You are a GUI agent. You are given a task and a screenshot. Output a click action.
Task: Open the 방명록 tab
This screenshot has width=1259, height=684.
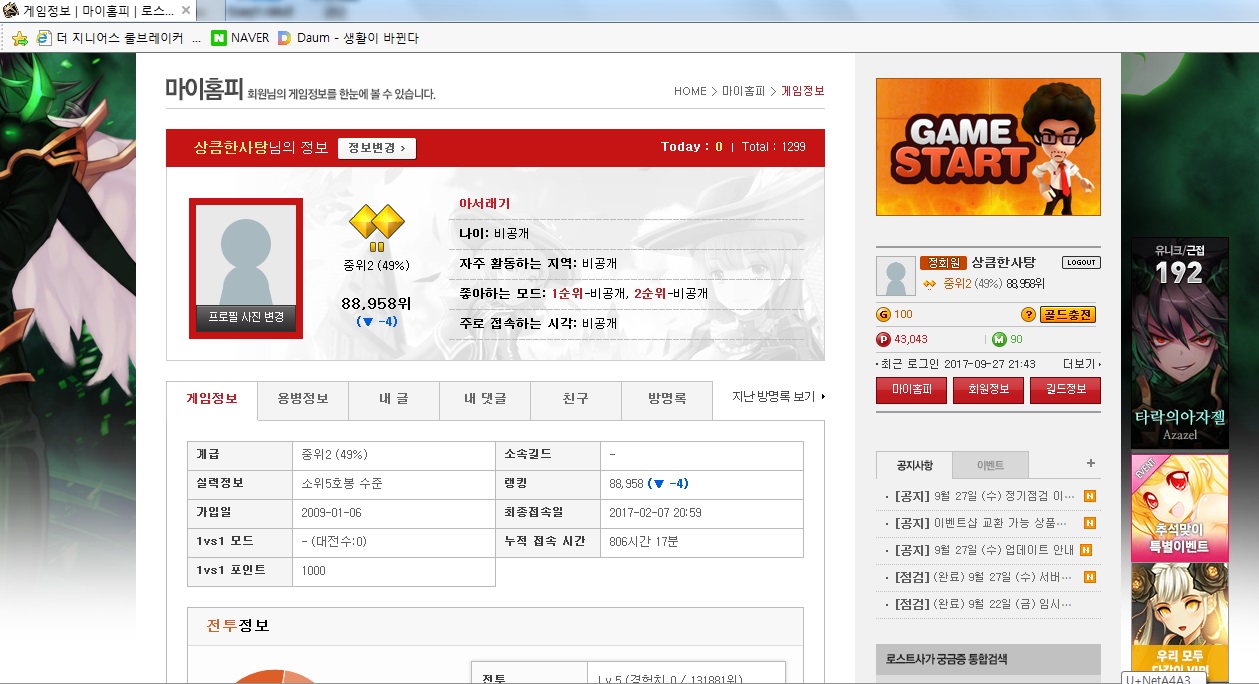tap(666, 399)
